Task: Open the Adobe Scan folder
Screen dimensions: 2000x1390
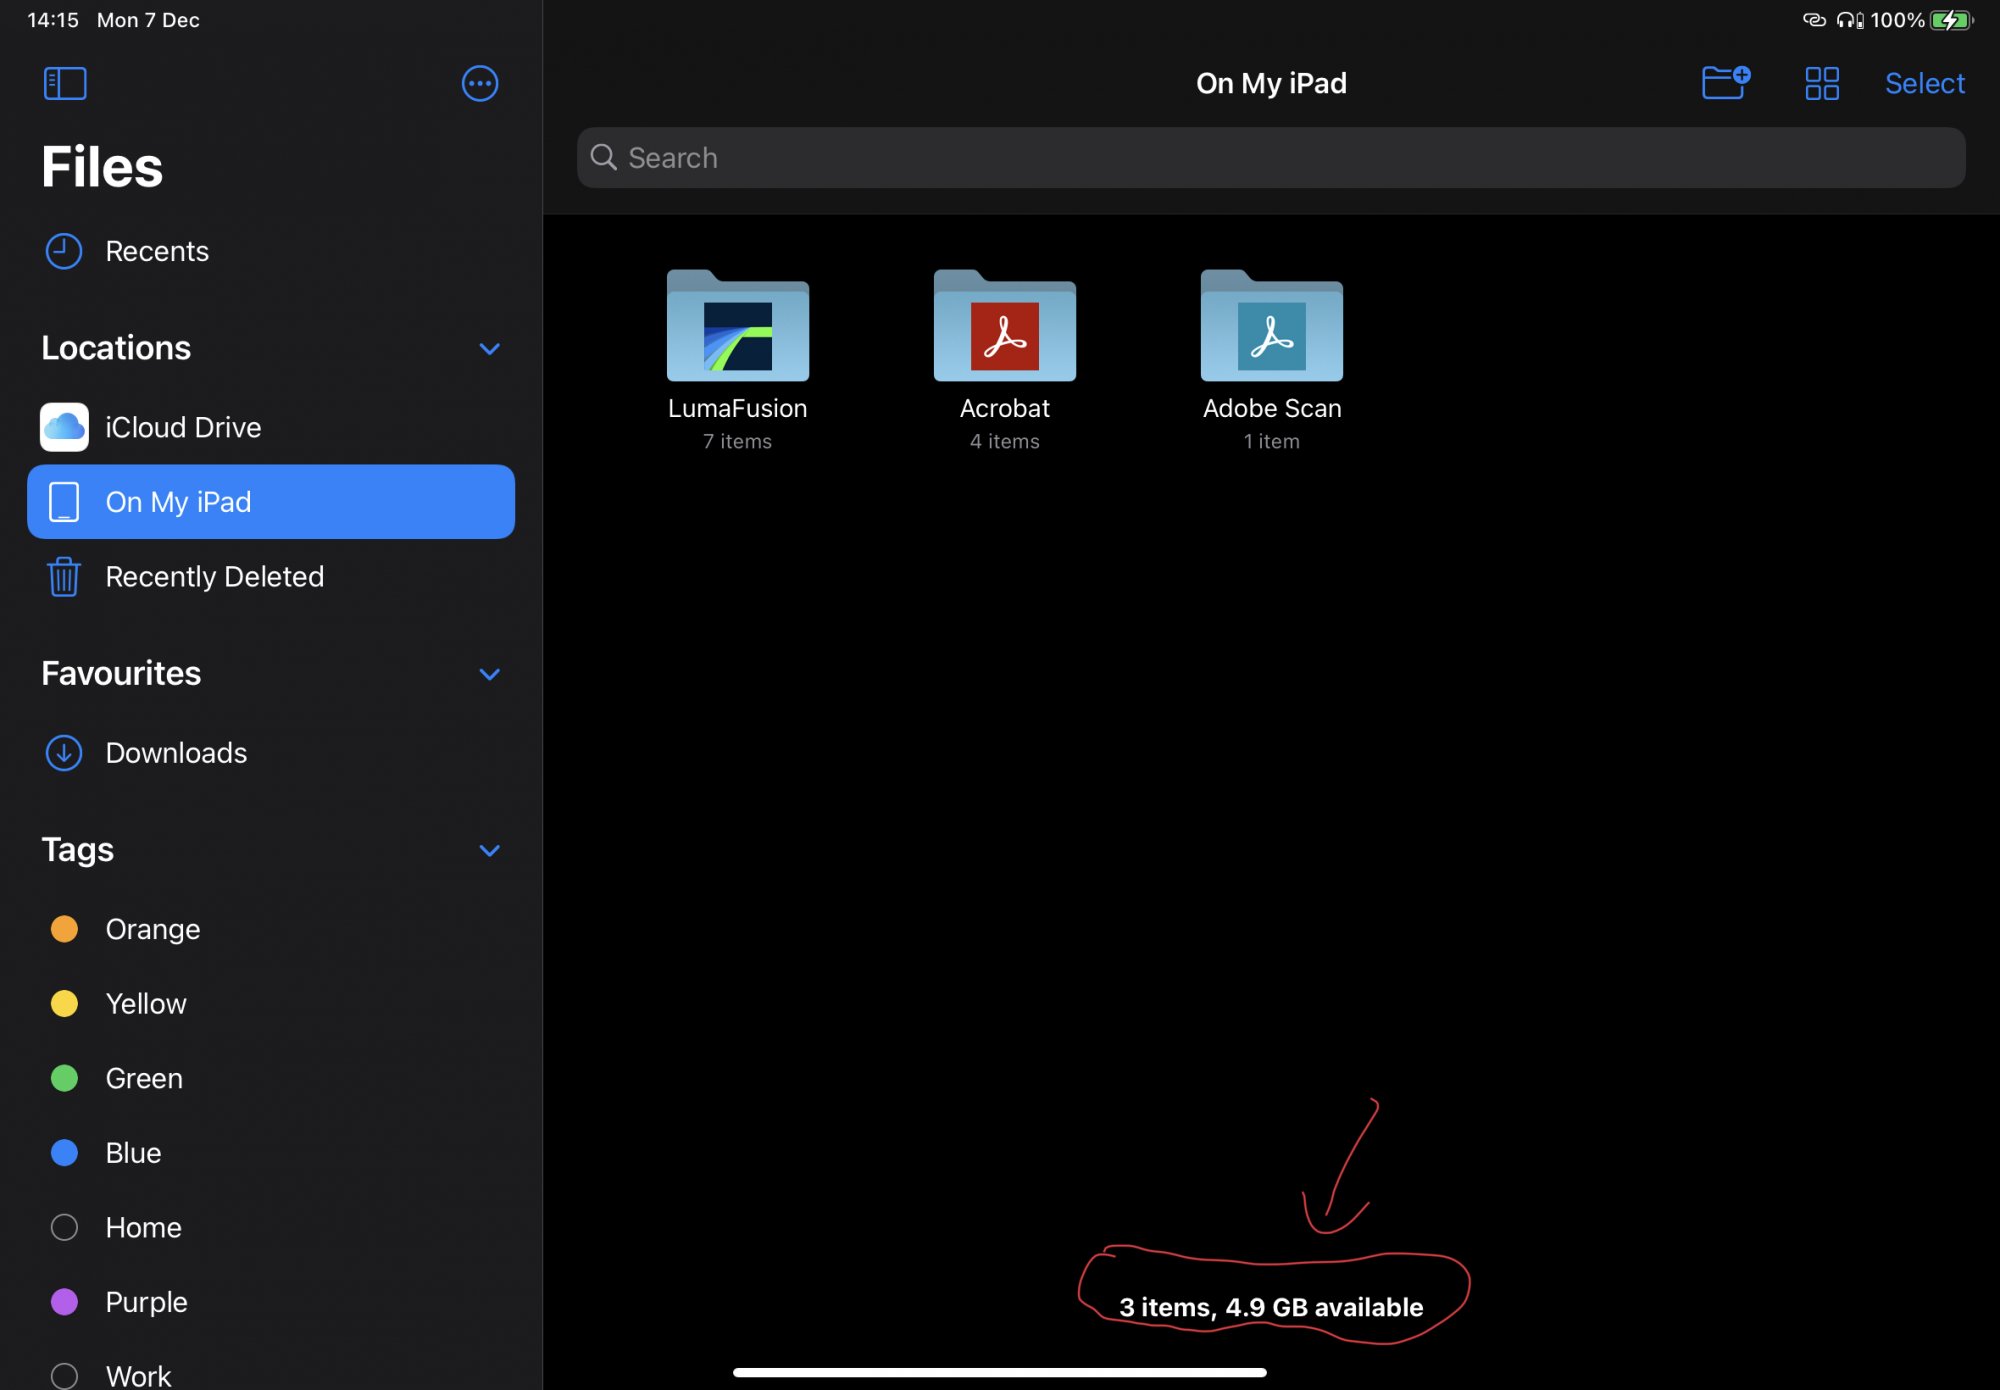Action: pyautogui.click(x=1271, y=327)
